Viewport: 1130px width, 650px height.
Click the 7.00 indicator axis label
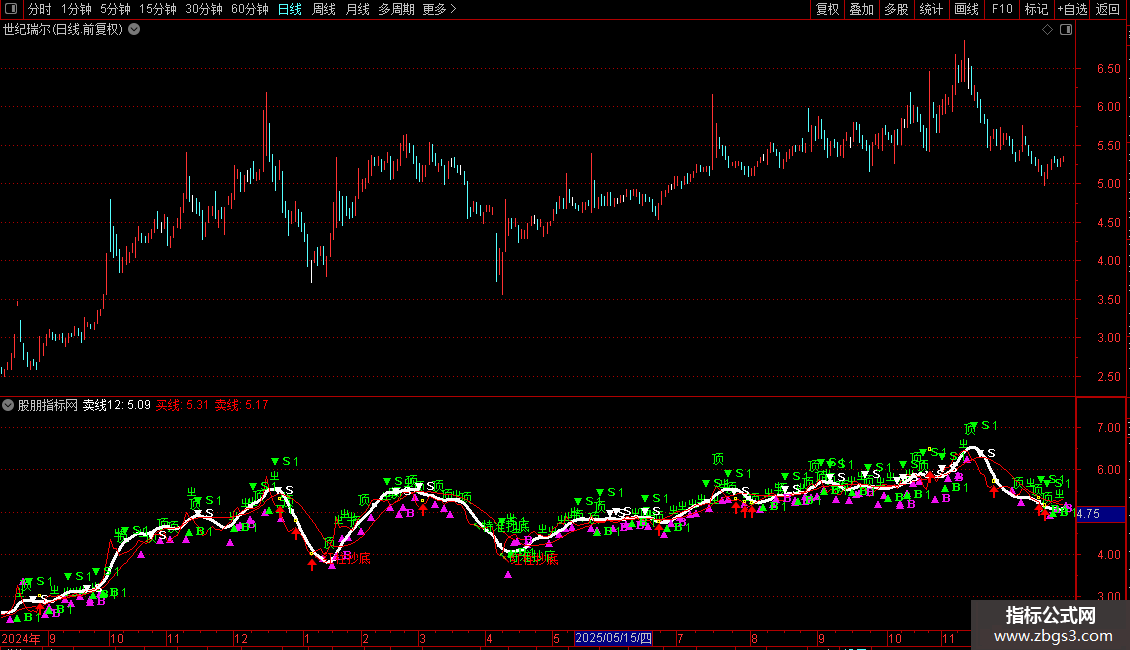click(1108, 427)
